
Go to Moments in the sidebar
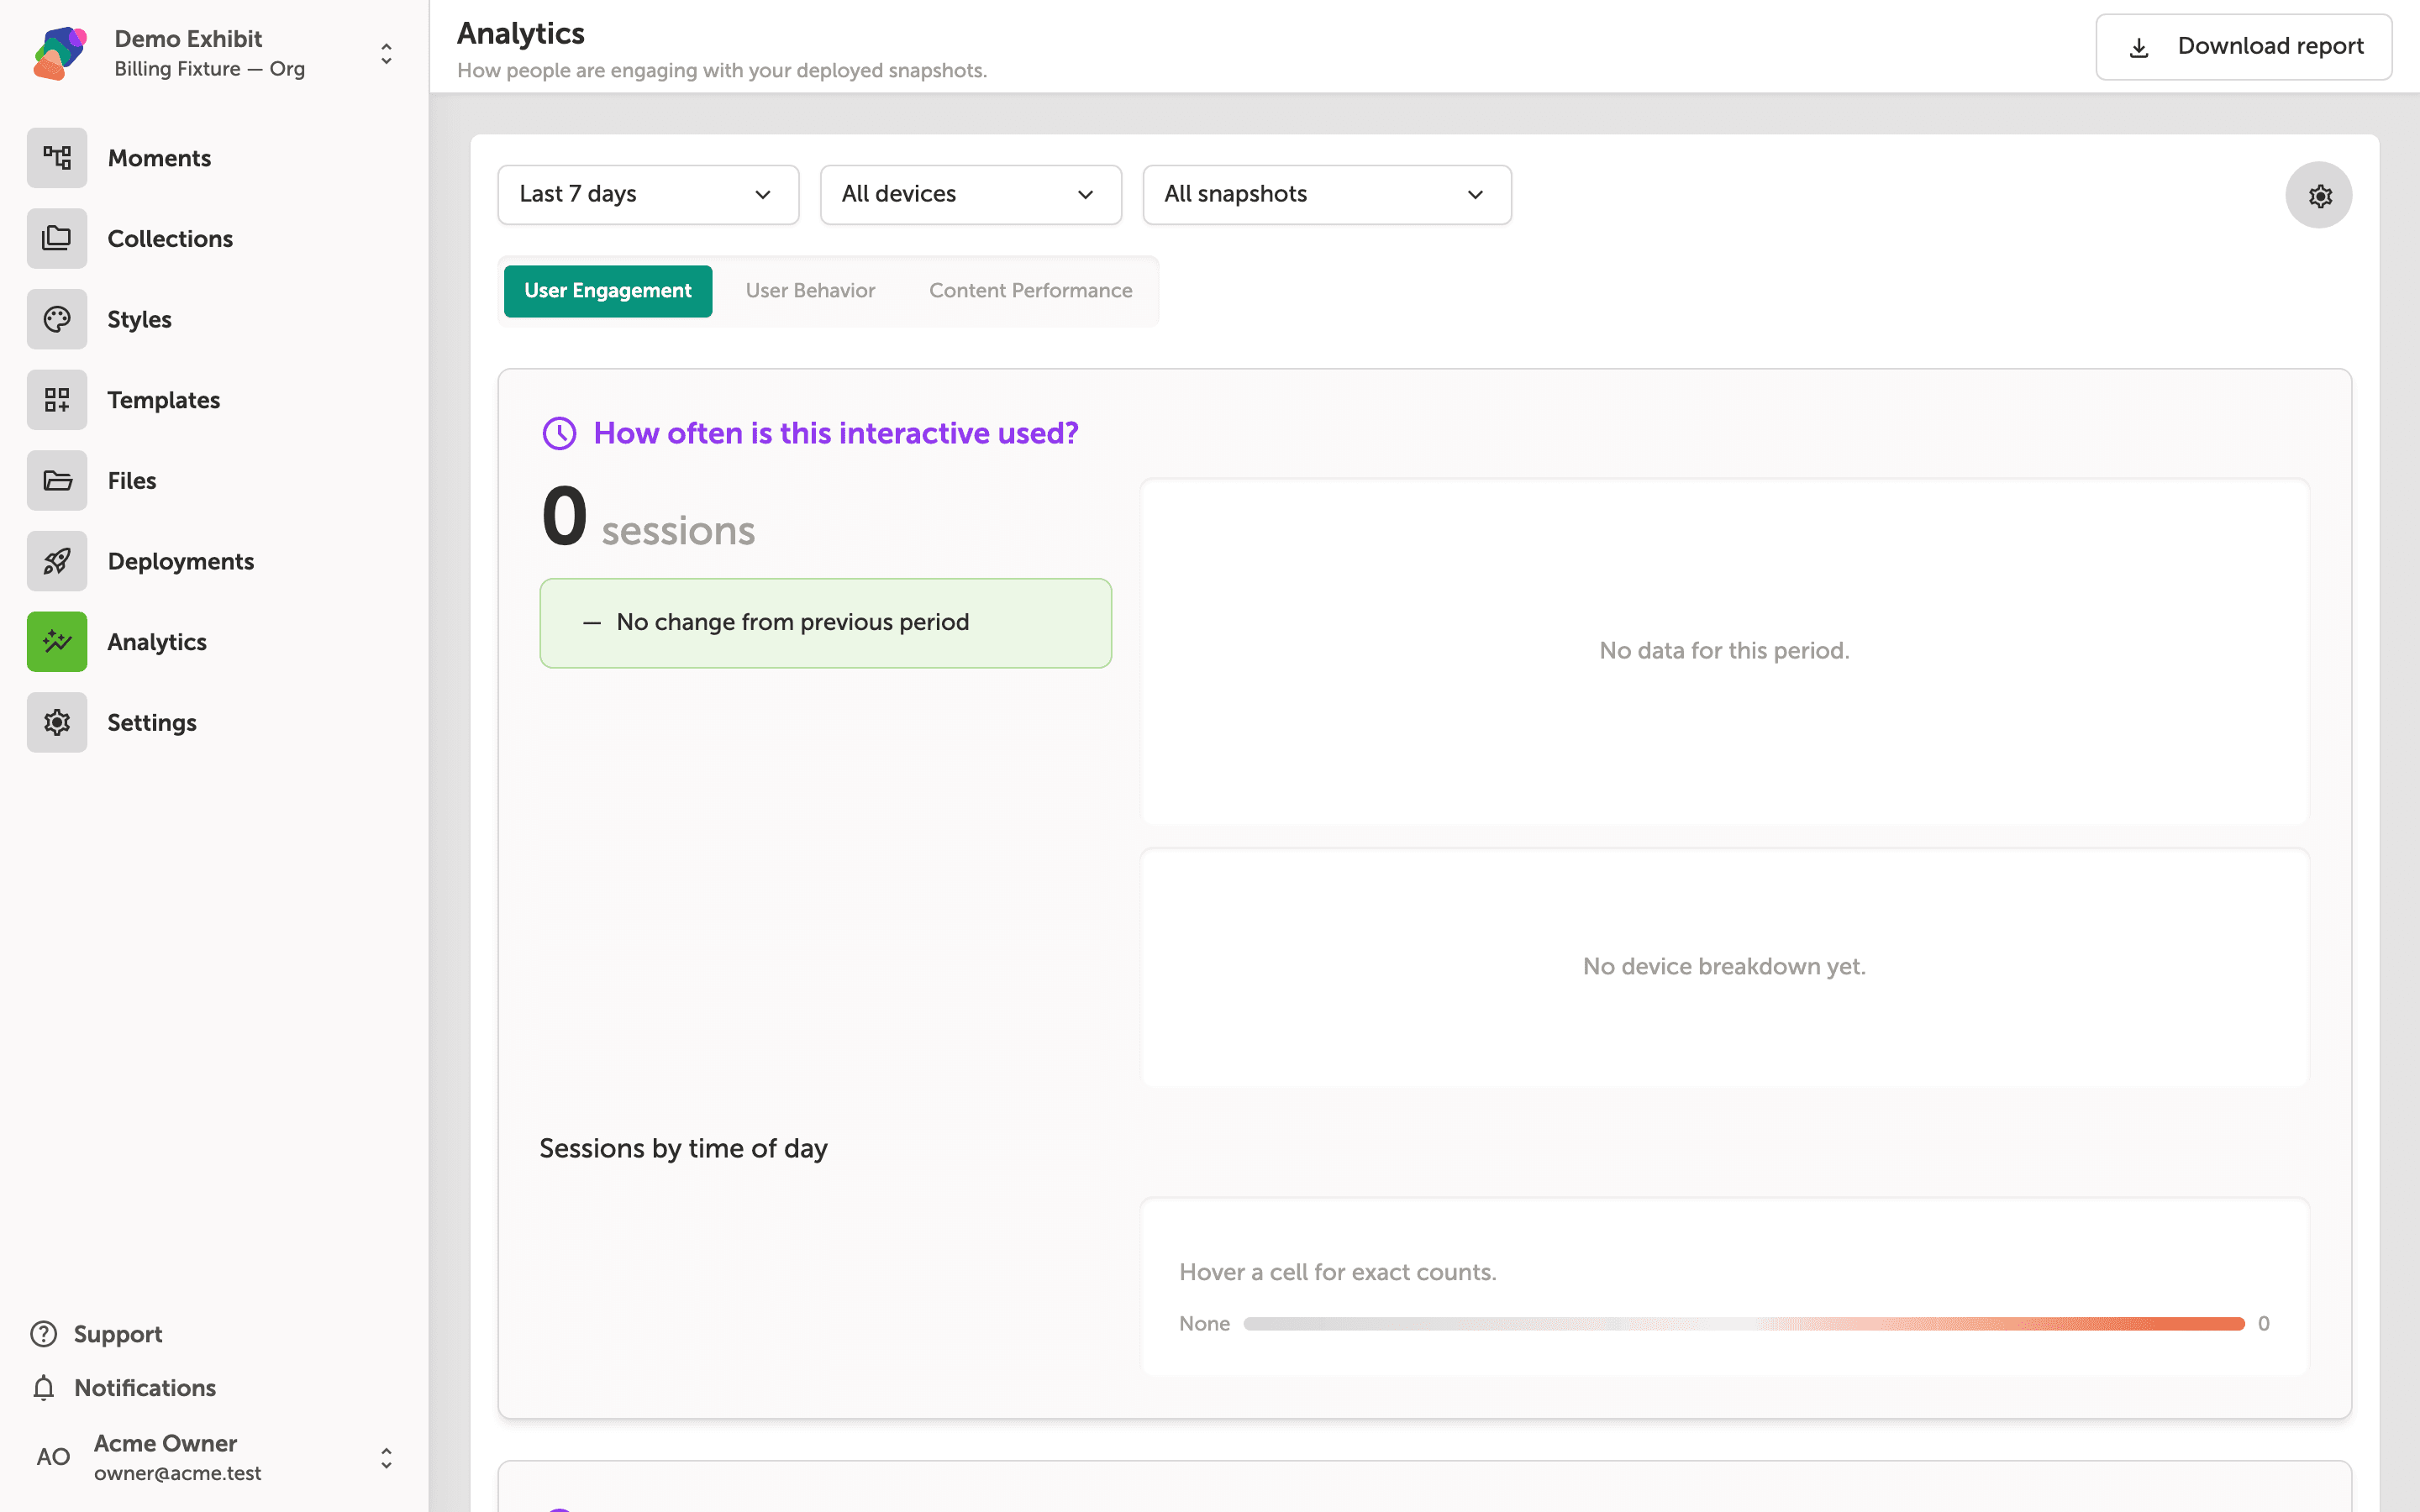coord(159,158)
